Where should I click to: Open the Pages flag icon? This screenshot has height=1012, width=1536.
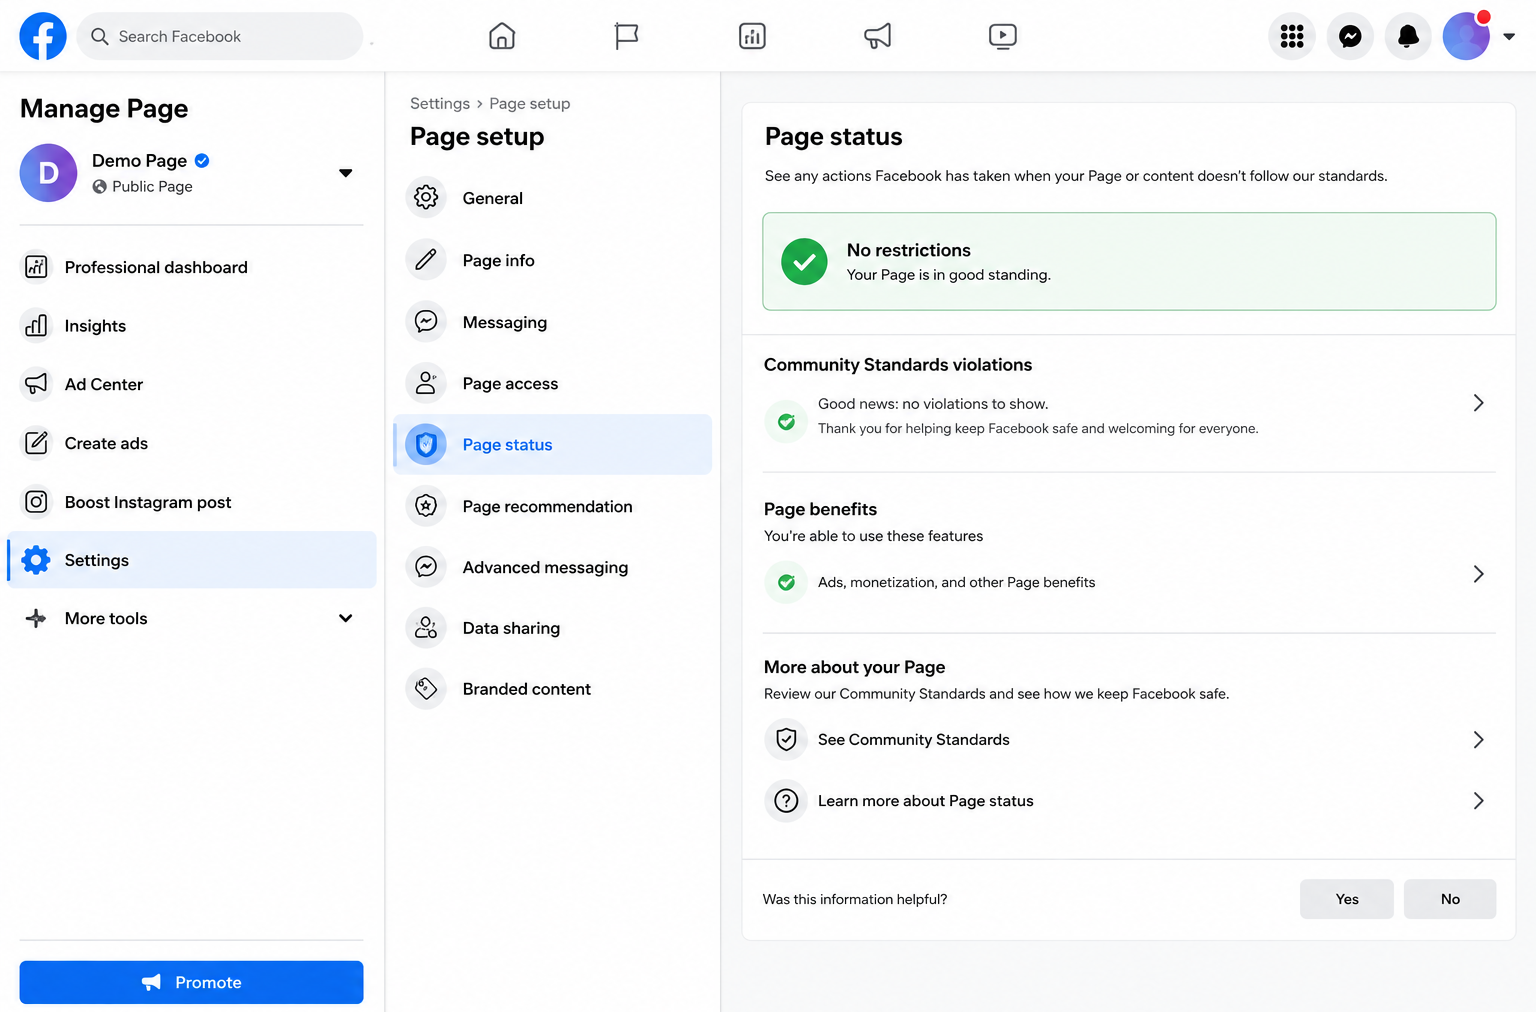click(x=627, y=36)
